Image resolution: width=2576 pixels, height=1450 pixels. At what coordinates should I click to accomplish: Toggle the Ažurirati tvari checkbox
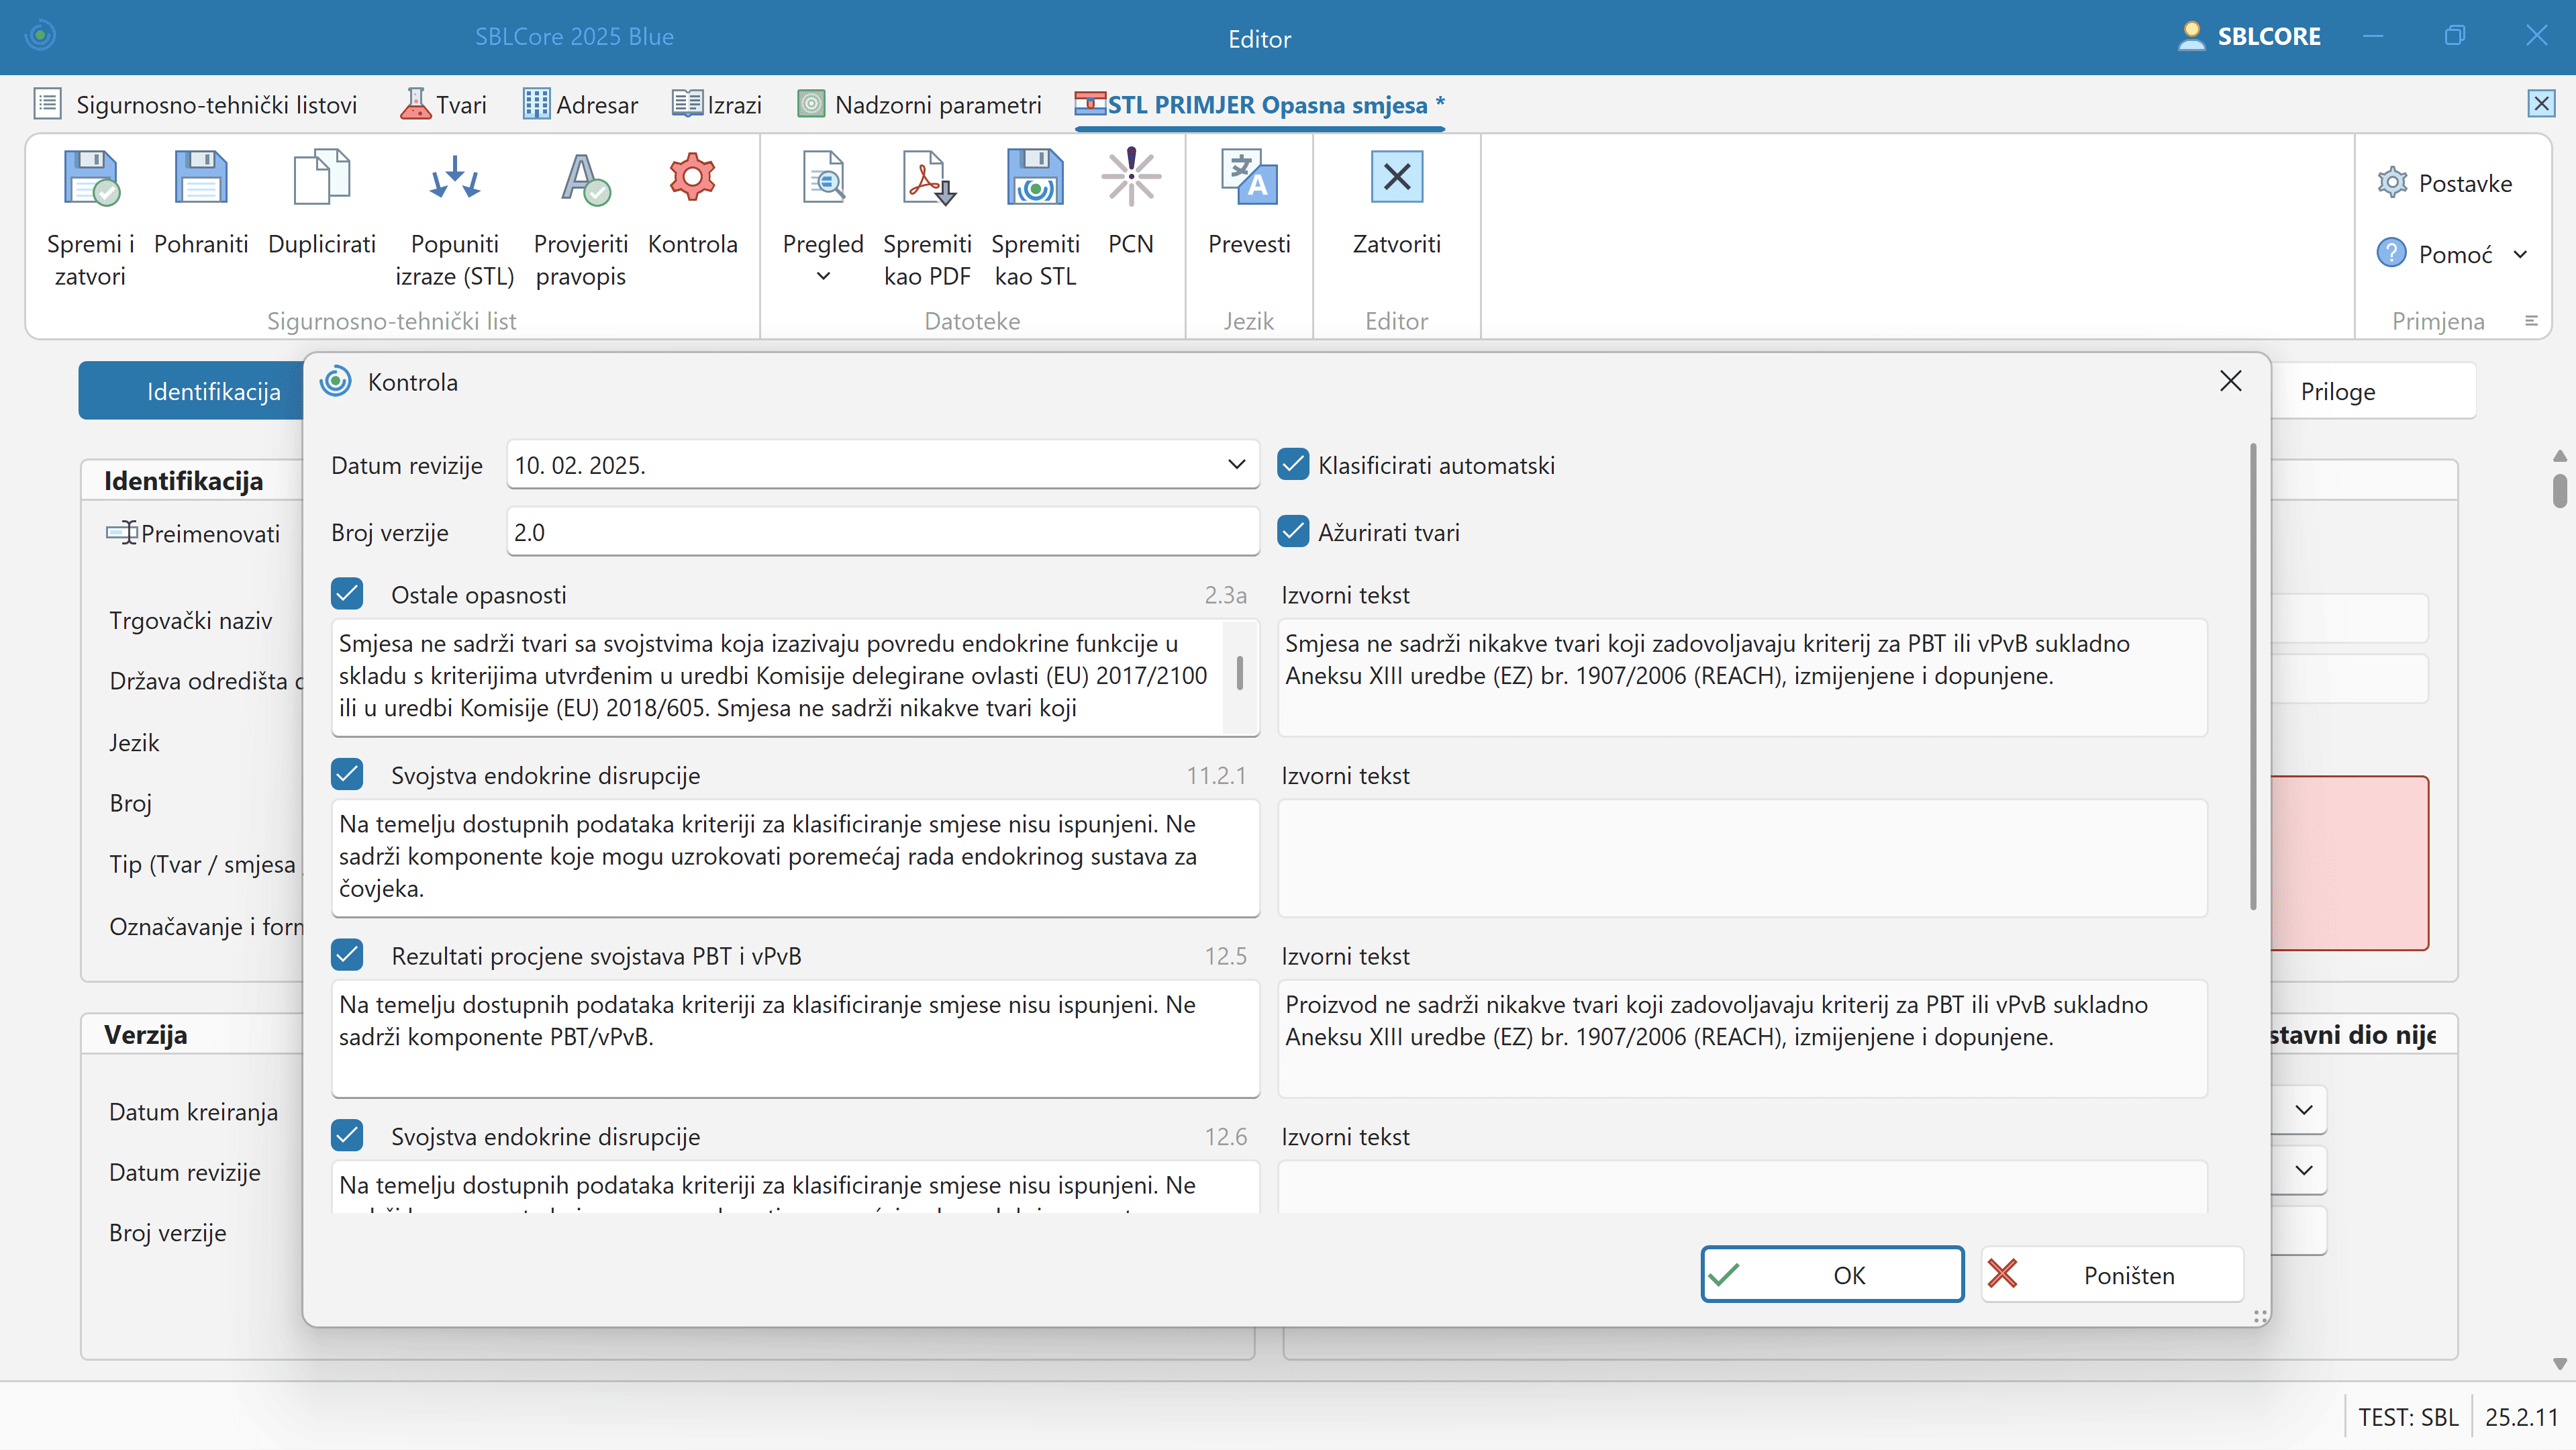pos(1293,532)
